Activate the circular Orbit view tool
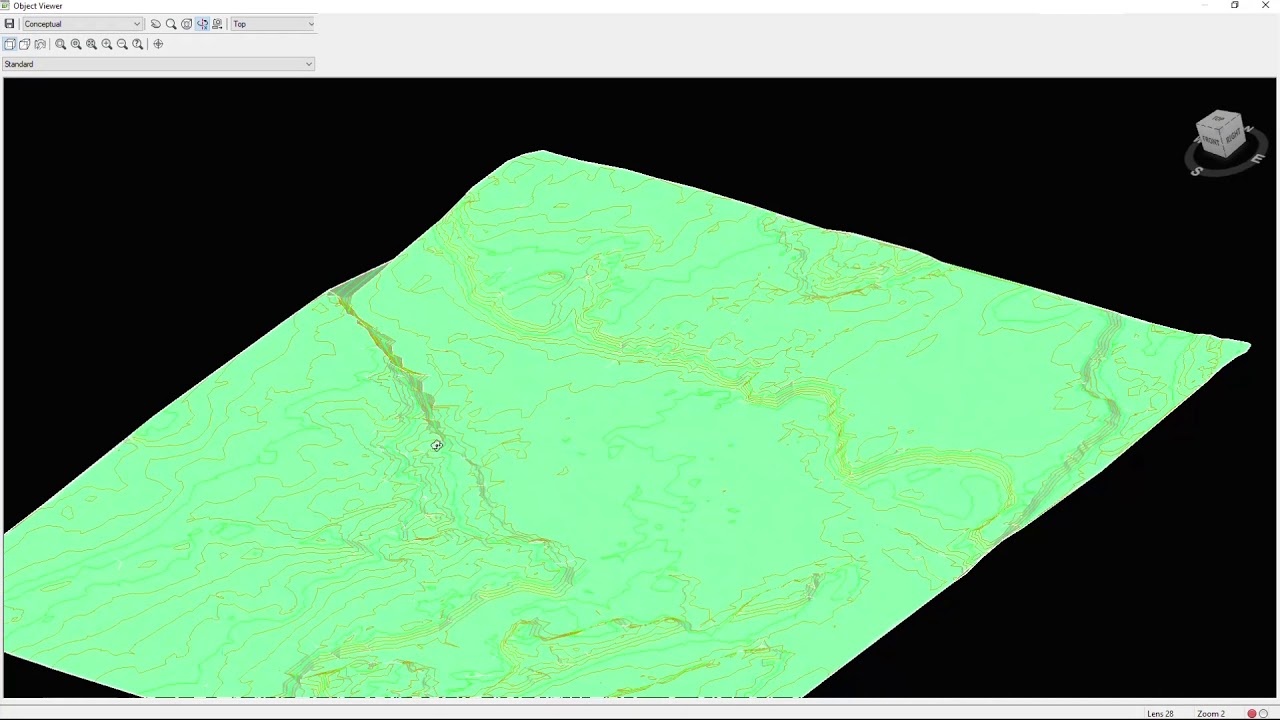The height and width of the screenshot is (720, 1280). click(x=186, y=24)
